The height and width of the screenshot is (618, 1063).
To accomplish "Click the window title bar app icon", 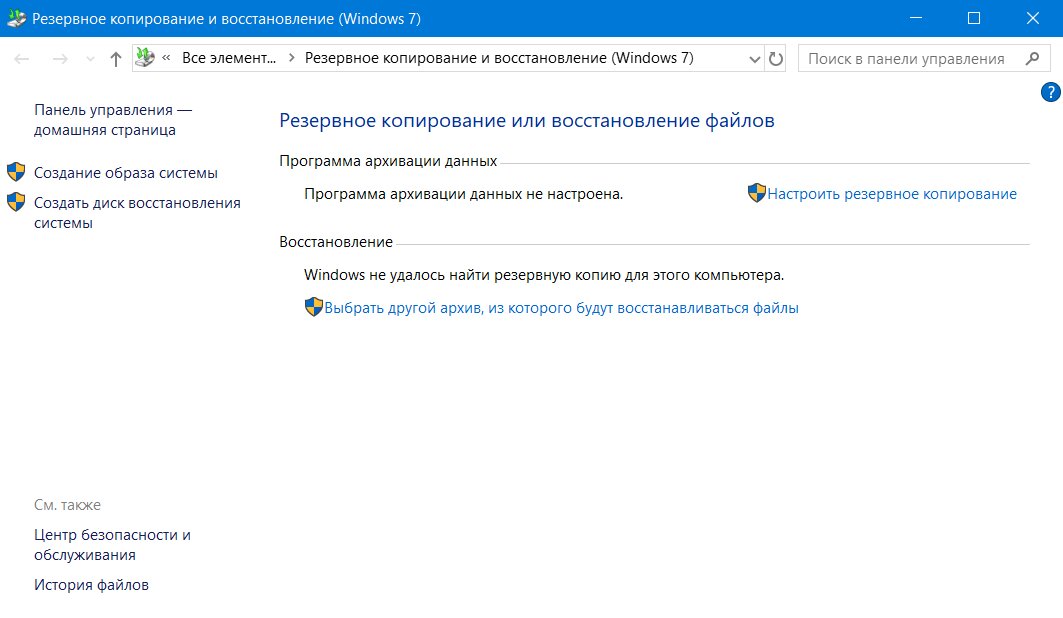I will pos(16,18).
